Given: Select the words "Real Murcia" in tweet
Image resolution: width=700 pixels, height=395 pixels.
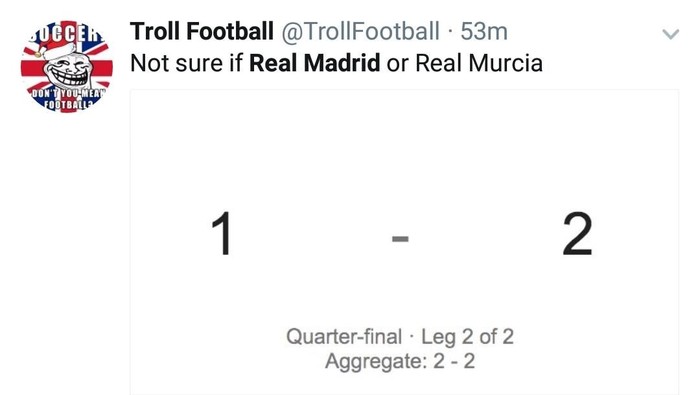Looking at the screenshot, I should (479, 63).
